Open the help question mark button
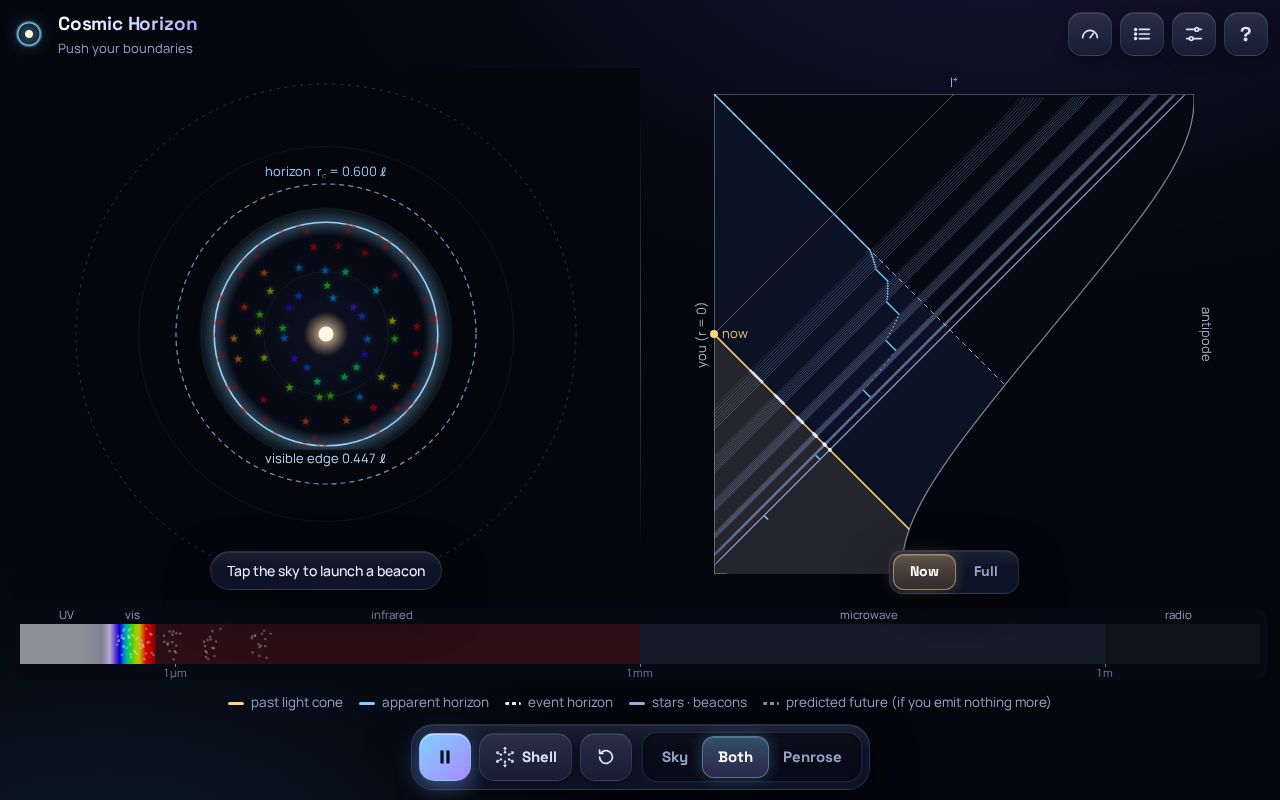1280x800 pixels. pyautogui.click(x=1246, y=34)
